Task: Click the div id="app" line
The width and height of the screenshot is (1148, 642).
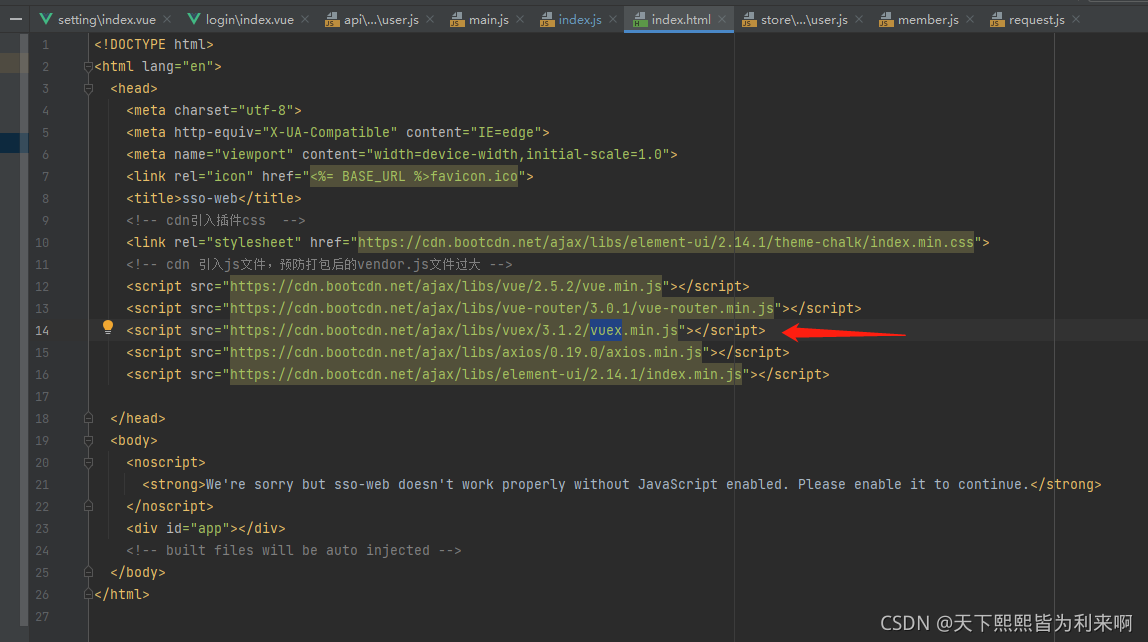Action: point(206,529)
